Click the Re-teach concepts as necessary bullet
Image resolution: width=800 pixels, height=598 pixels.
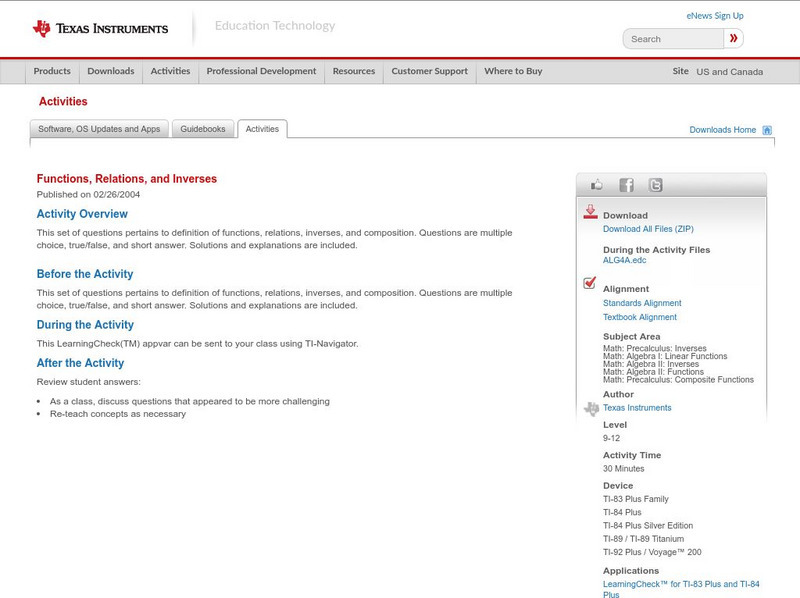118,414
